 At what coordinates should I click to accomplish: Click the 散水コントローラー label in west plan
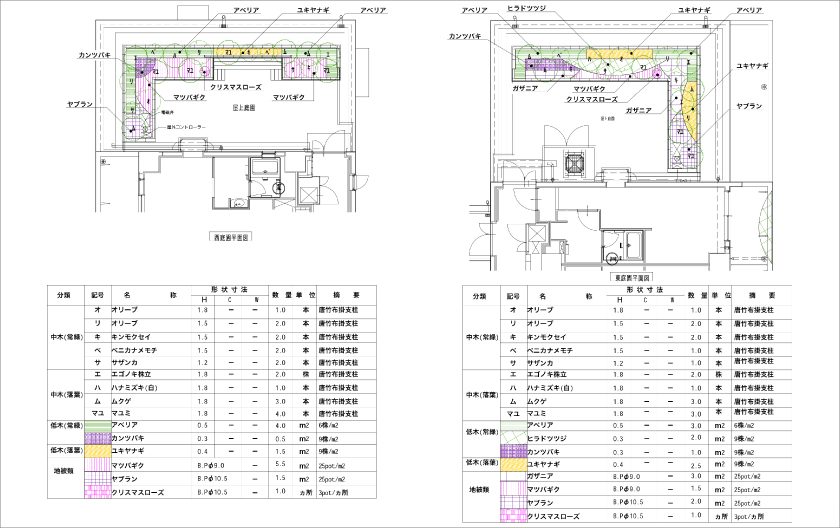[185, 127]
